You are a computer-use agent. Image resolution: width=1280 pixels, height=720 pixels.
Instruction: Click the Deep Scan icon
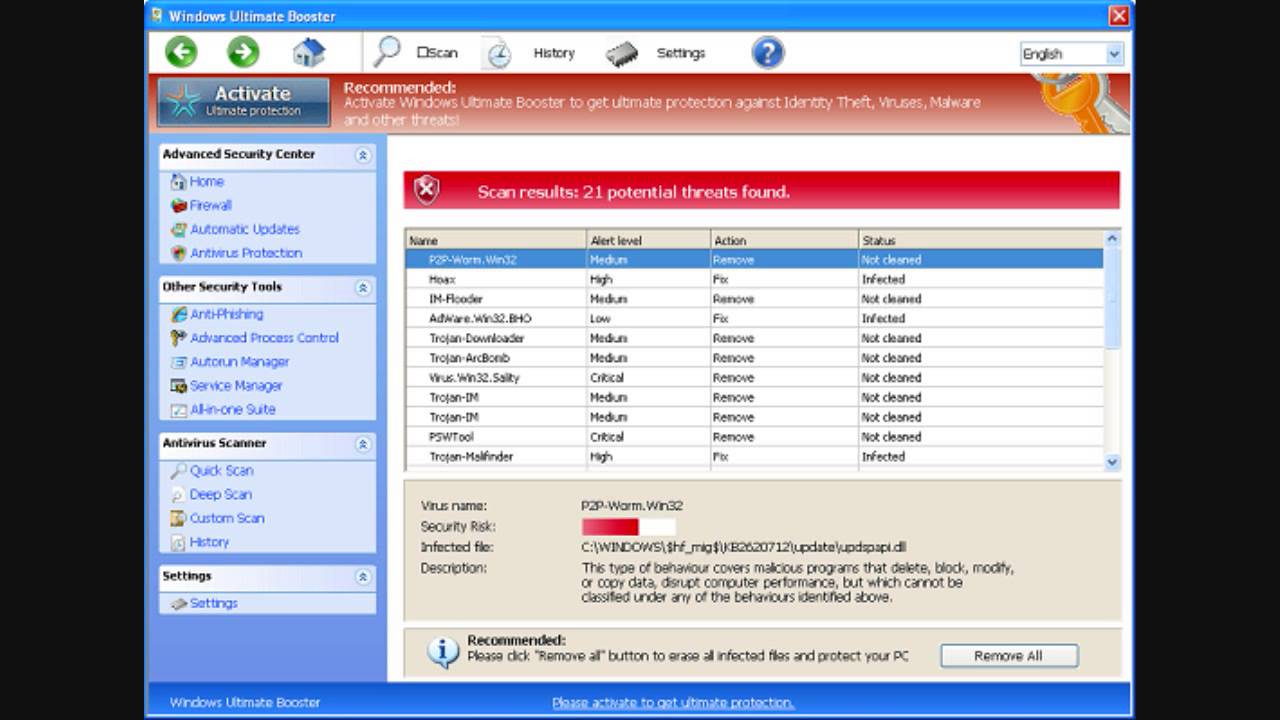pos(178,494)
